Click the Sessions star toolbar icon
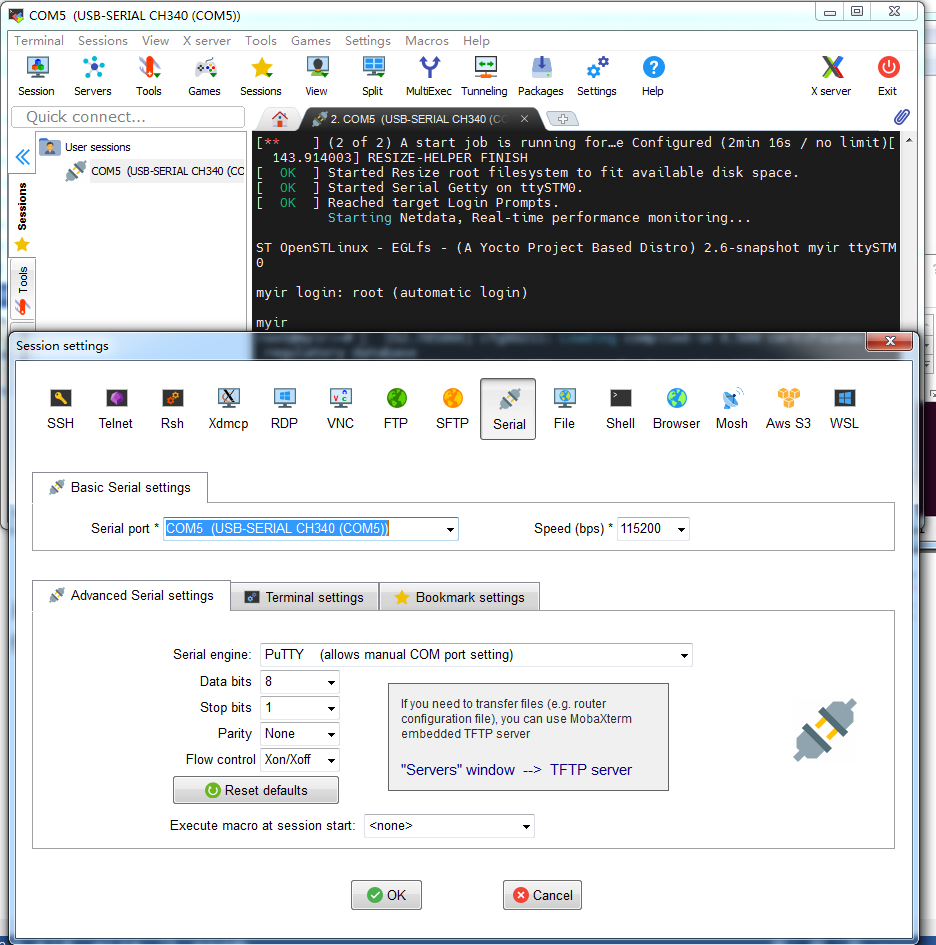The width and height of the screenshot is (936, 945). pos(261,76)
